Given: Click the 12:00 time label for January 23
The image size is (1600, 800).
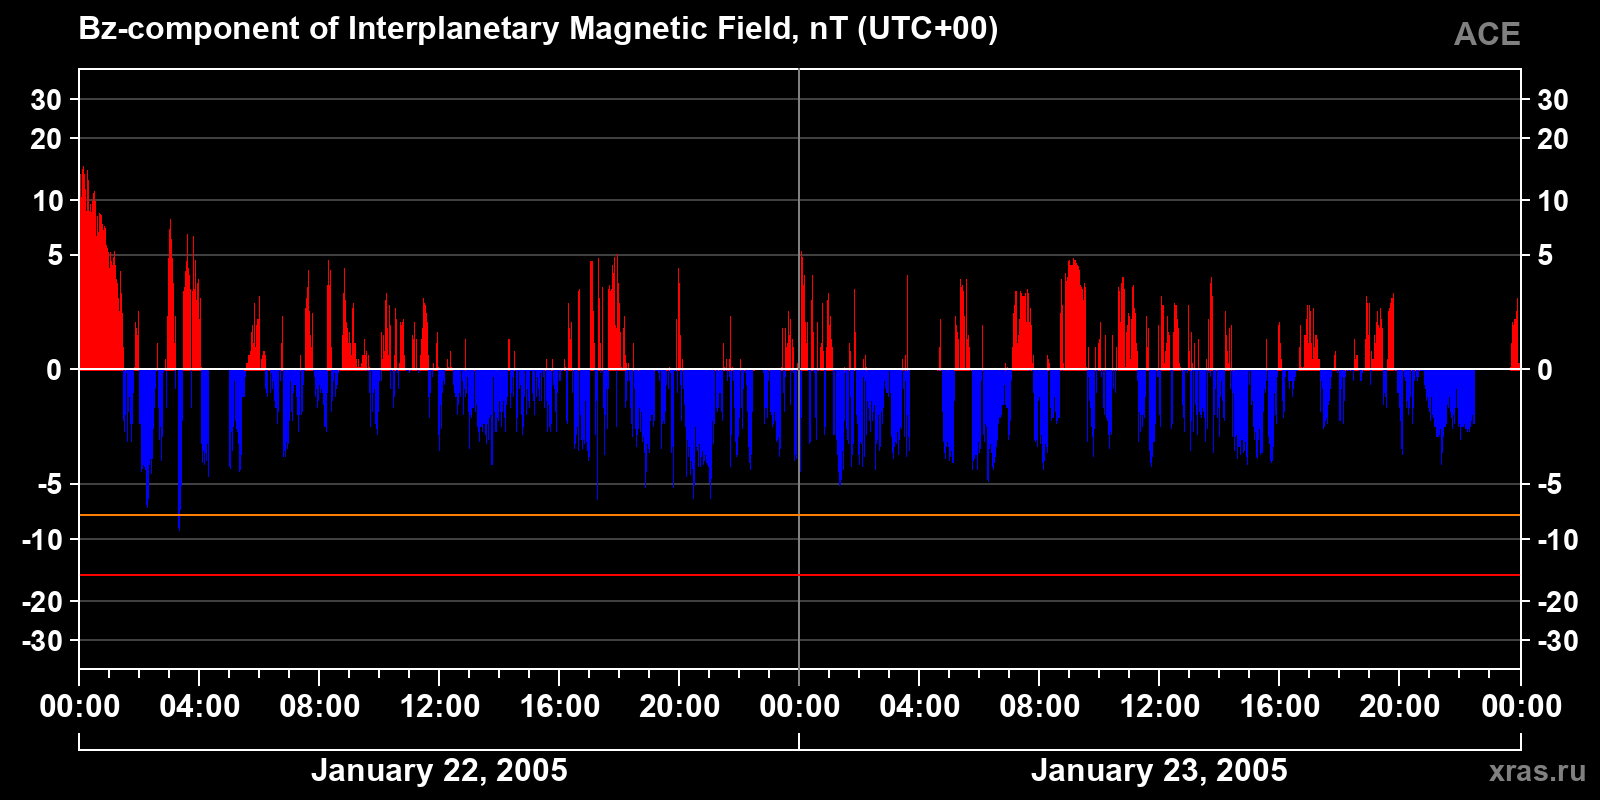Looking at the screenshot, I should 1160,707.
